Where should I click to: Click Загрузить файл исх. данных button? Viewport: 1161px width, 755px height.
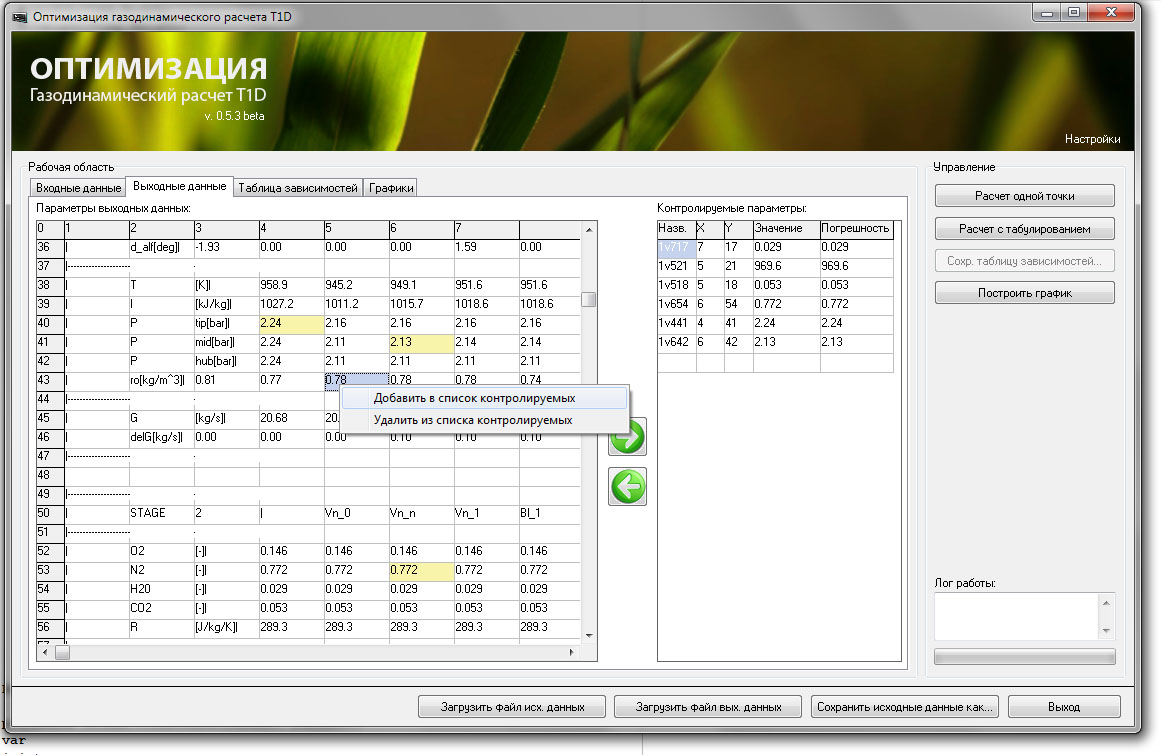click(x=512, y=707)
